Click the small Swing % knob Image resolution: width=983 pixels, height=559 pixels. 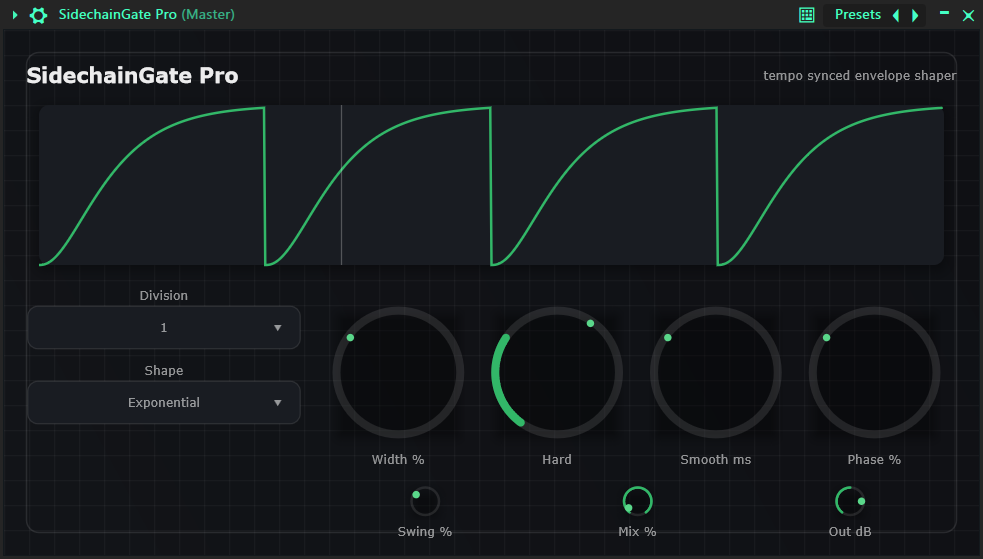425,501
